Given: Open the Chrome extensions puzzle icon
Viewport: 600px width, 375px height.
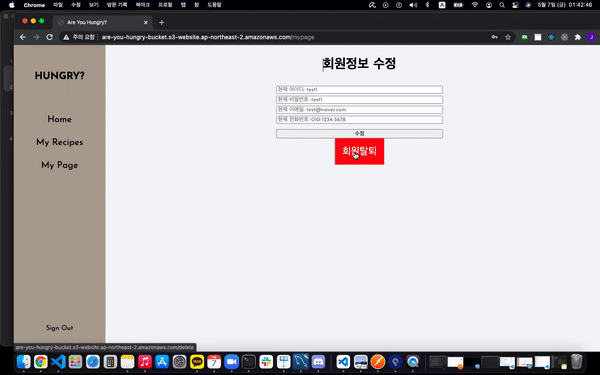Looking at the screenshot, I should (577, 37).
